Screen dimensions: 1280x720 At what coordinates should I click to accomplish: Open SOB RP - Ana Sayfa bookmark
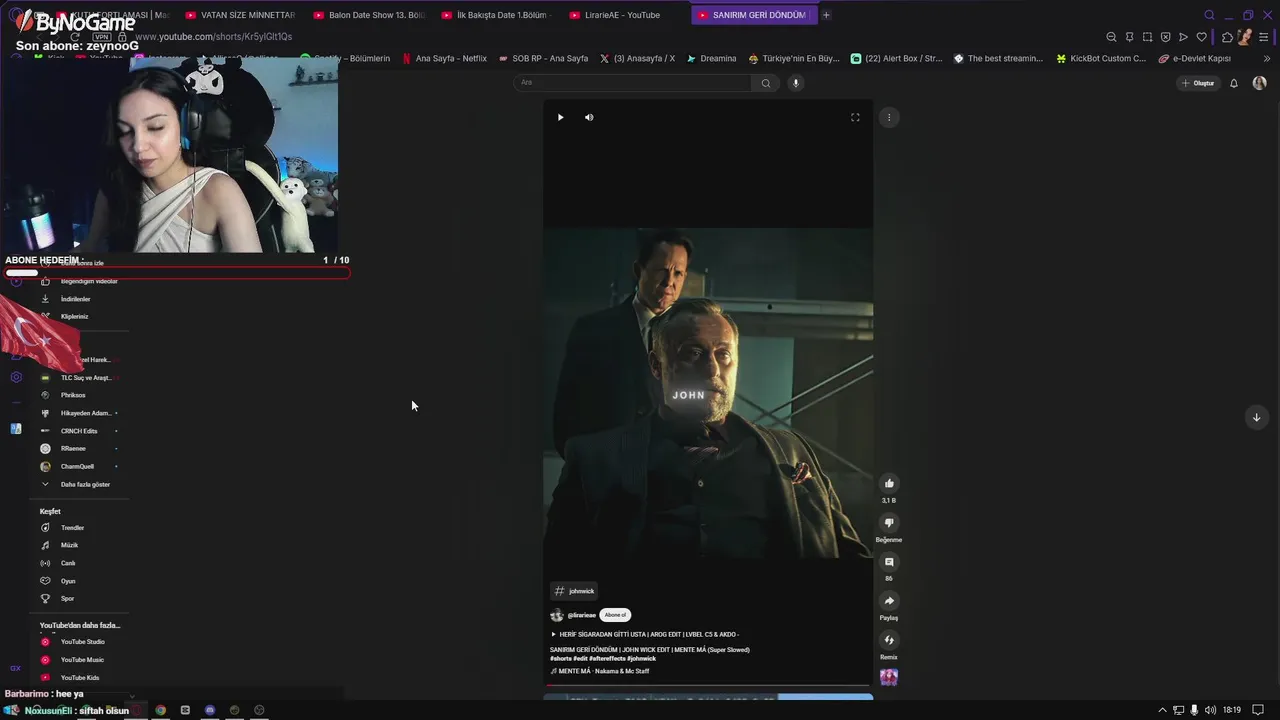click(543, 58)
